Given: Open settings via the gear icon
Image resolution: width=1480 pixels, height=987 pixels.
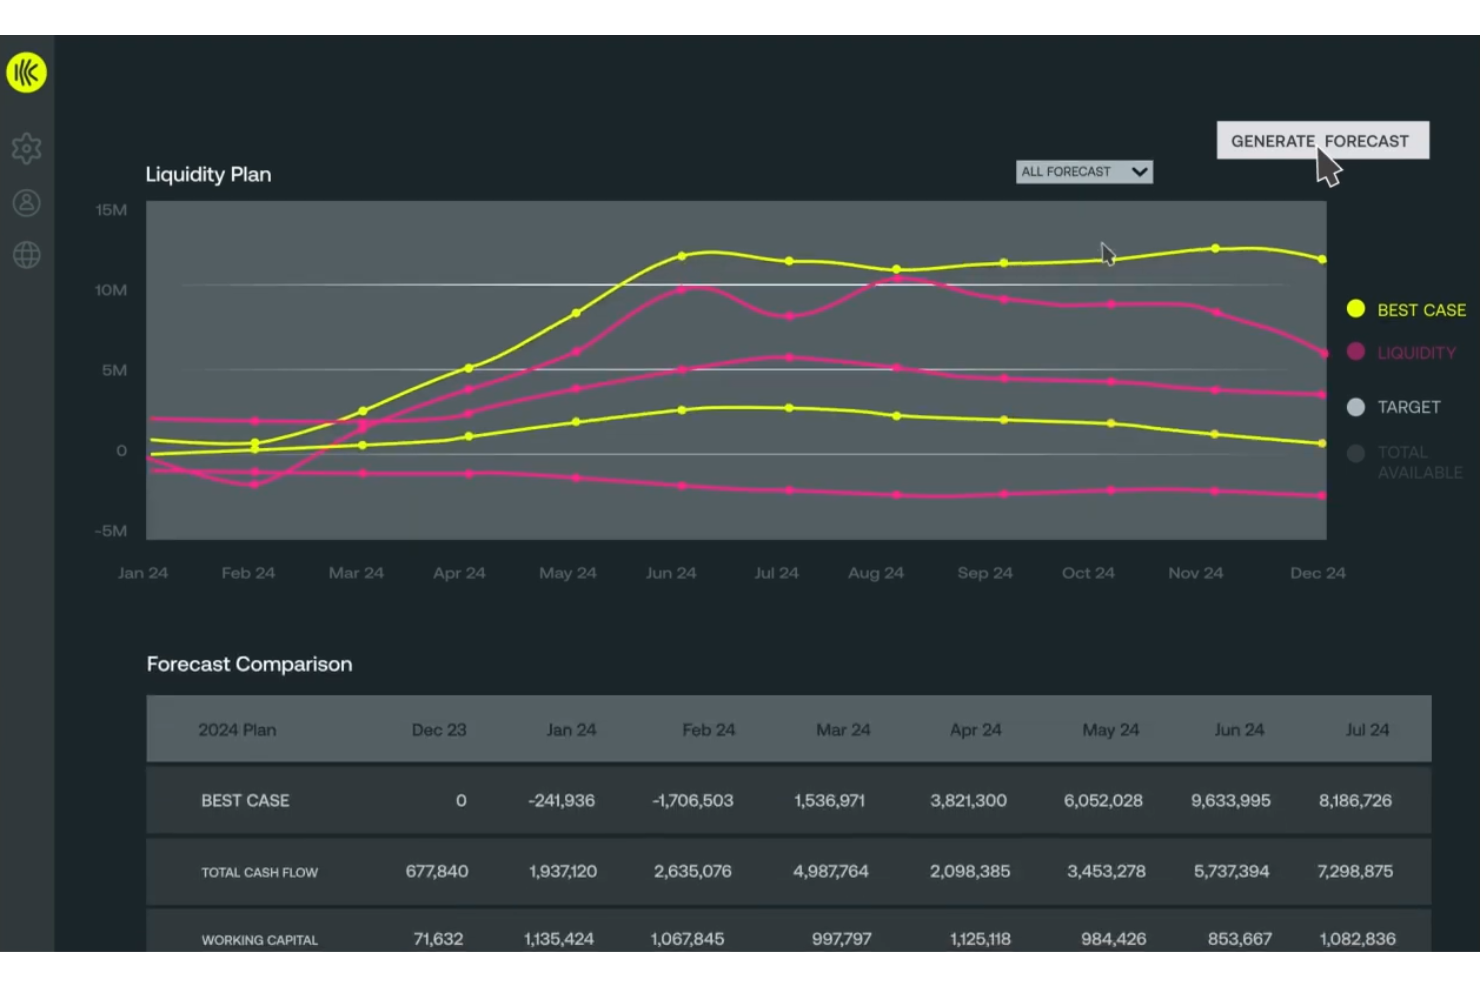Looking at the screenshot, I should (x=27, y=149).
